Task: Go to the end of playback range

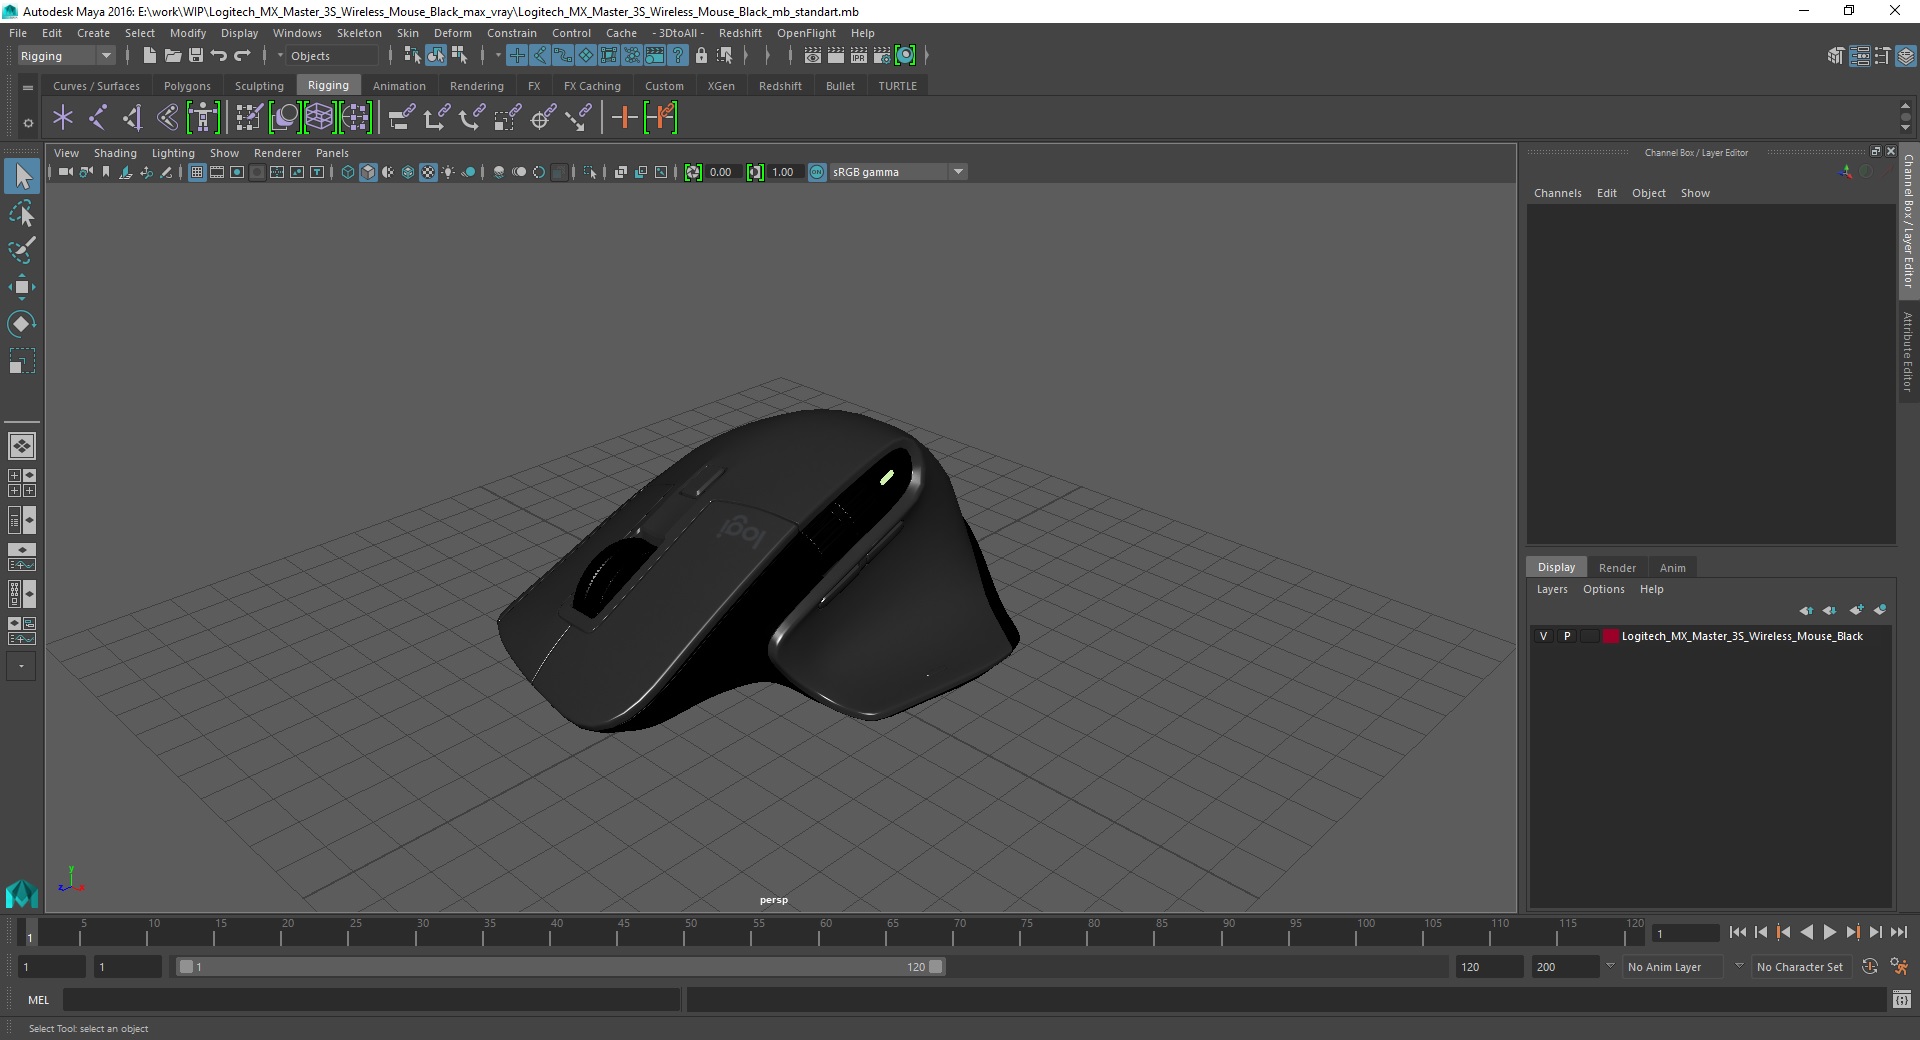Action: pyautogui.click(x=1898, y=932)
